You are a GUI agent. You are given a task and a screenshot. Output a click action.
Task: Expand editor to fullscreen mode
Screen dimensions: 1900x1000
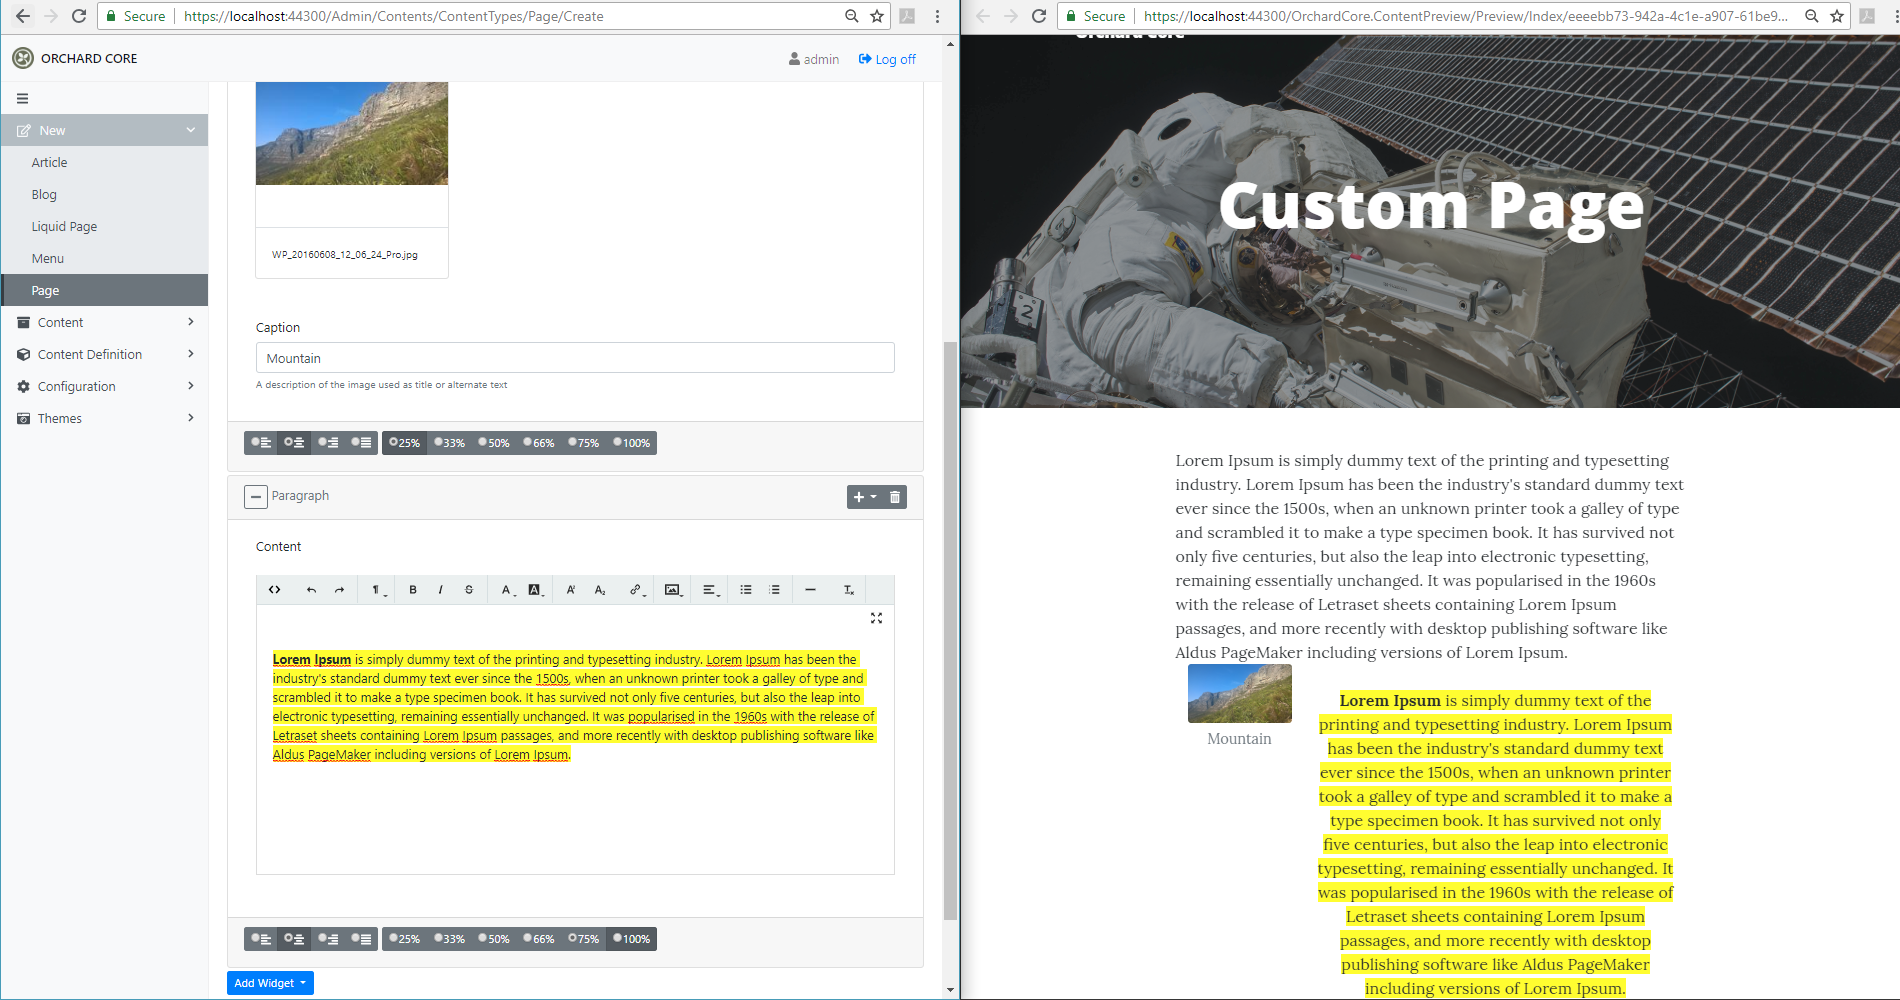click(876, 618)
